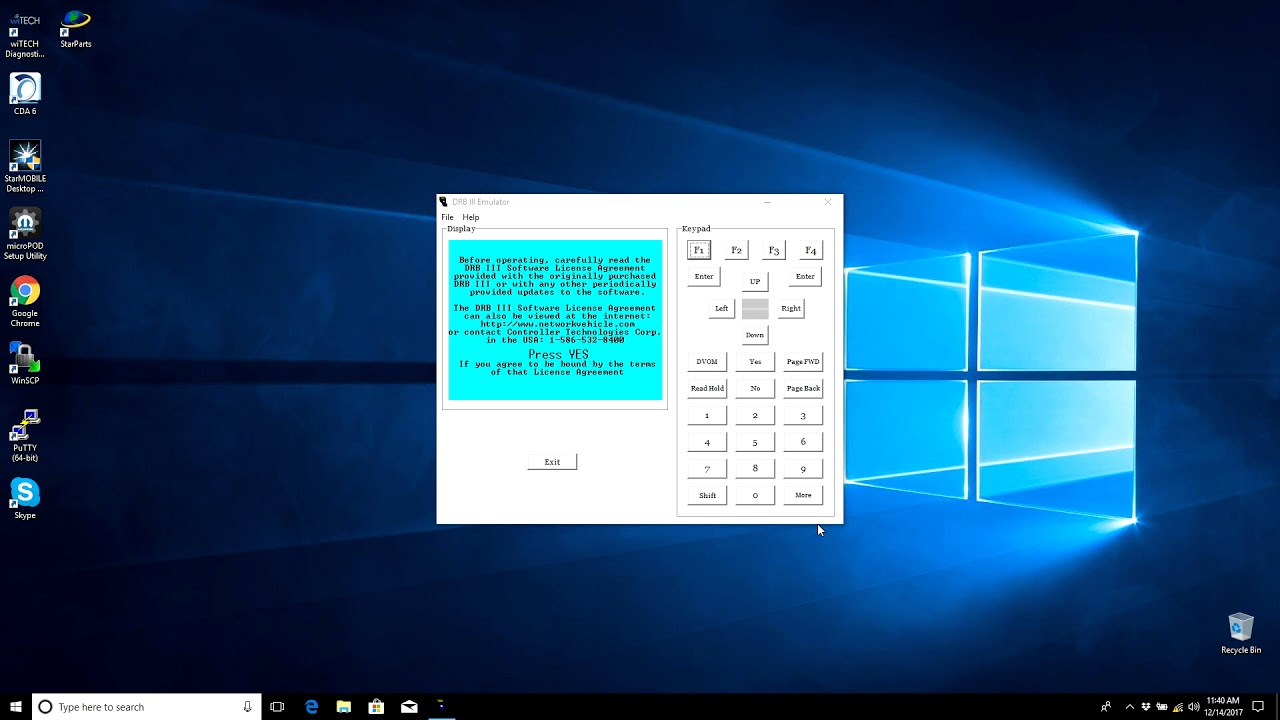Screen dimensions: 1280x720
Task: Open Task View on taskbar
Action: pyautogui.click(x=277, y=707)
